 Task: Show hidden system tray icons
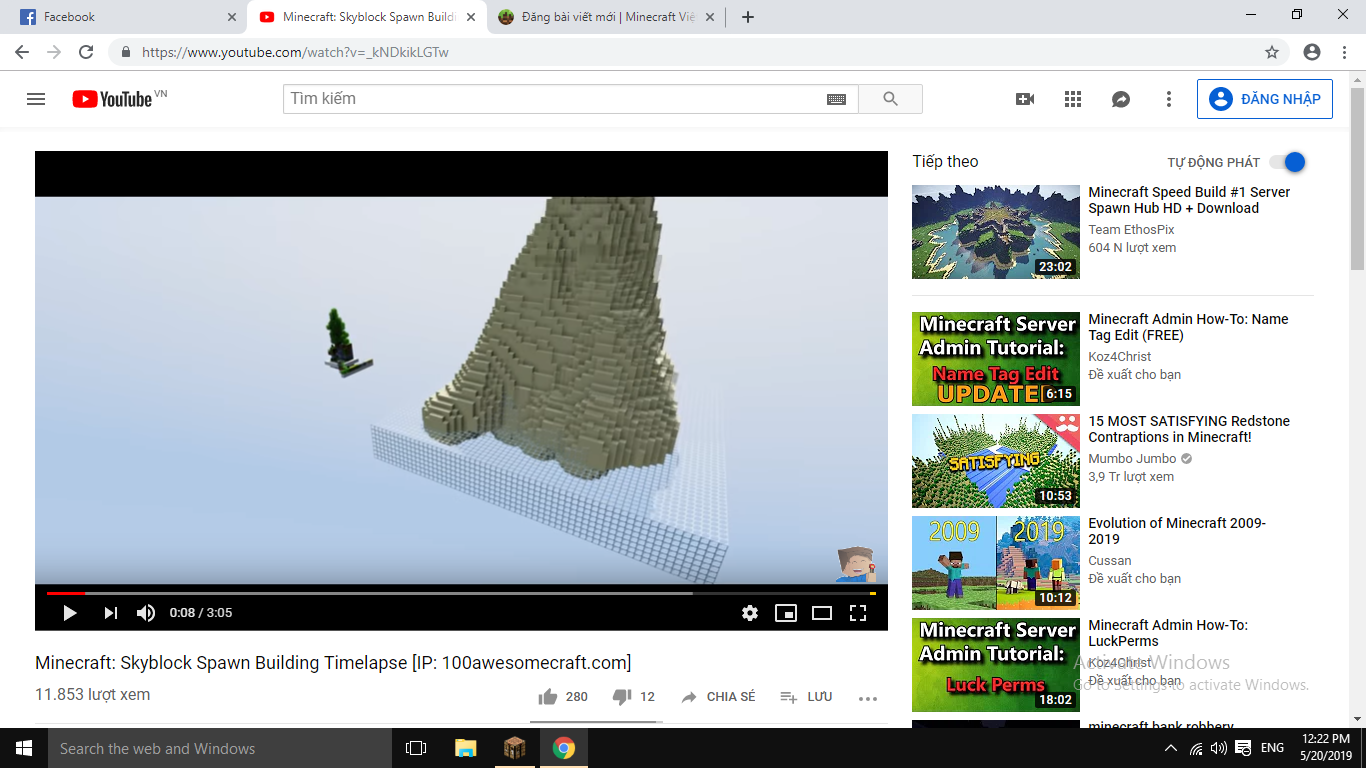pyautogui.click(x=1171, y=748)
